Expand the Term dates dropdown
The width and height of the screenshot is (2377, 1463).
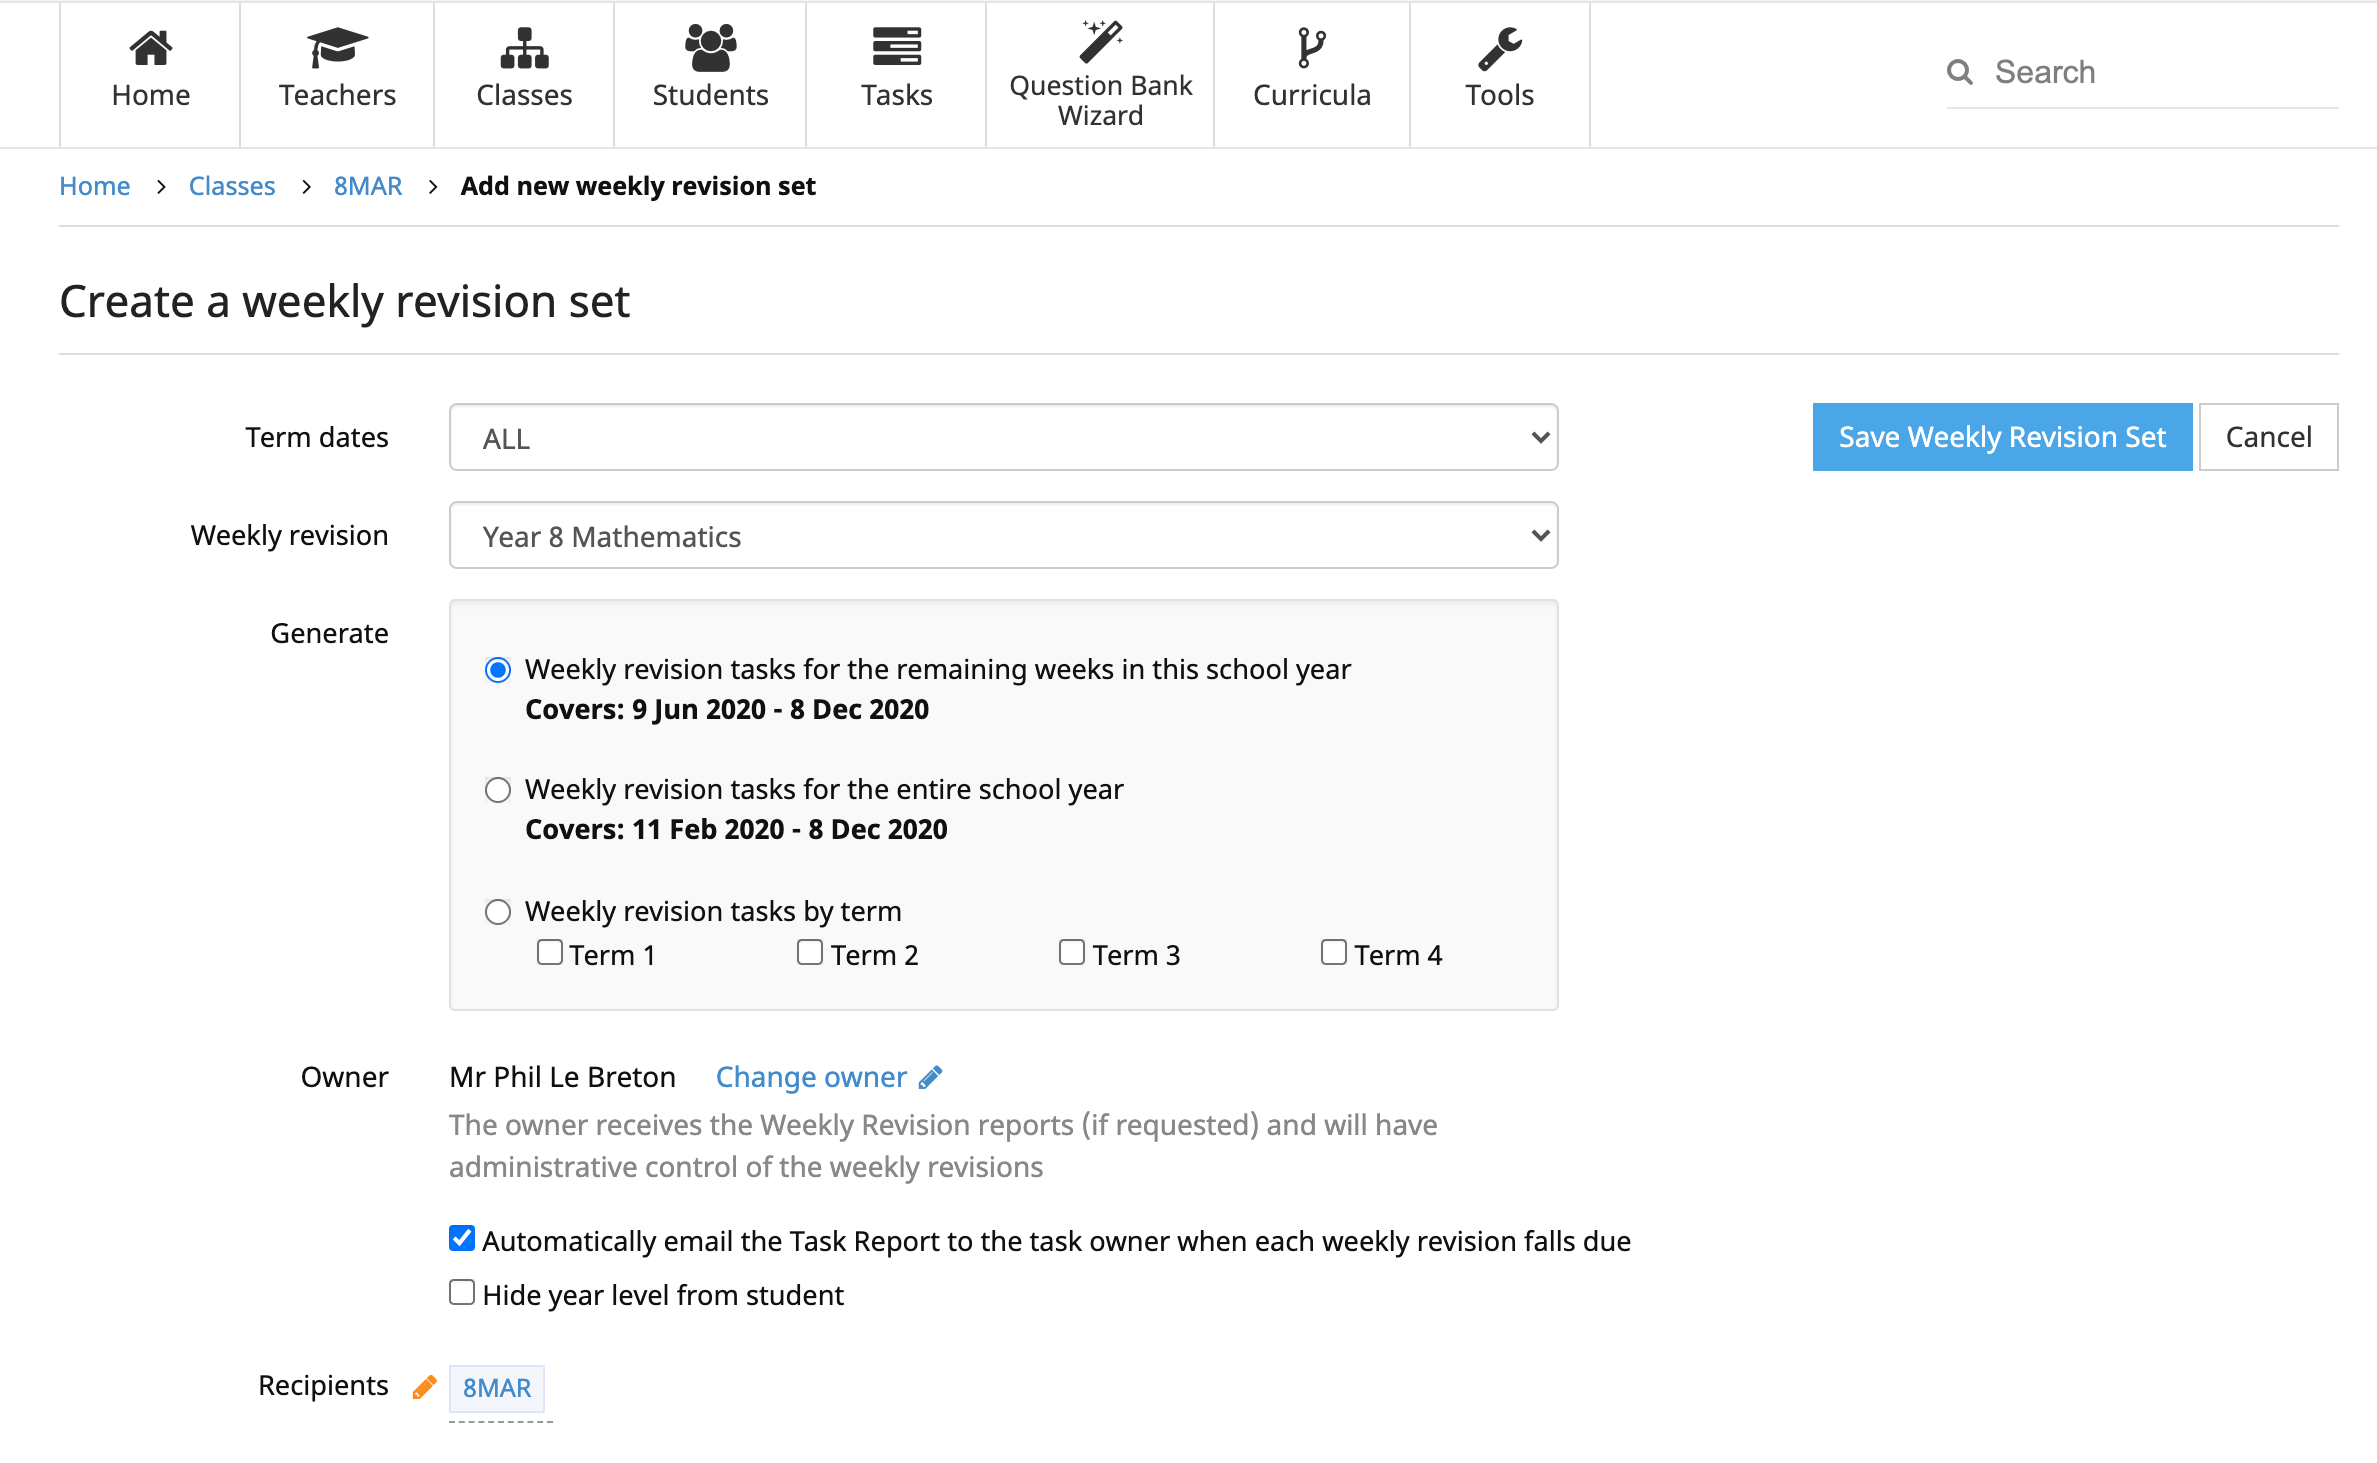click(x=1003, y=438)
